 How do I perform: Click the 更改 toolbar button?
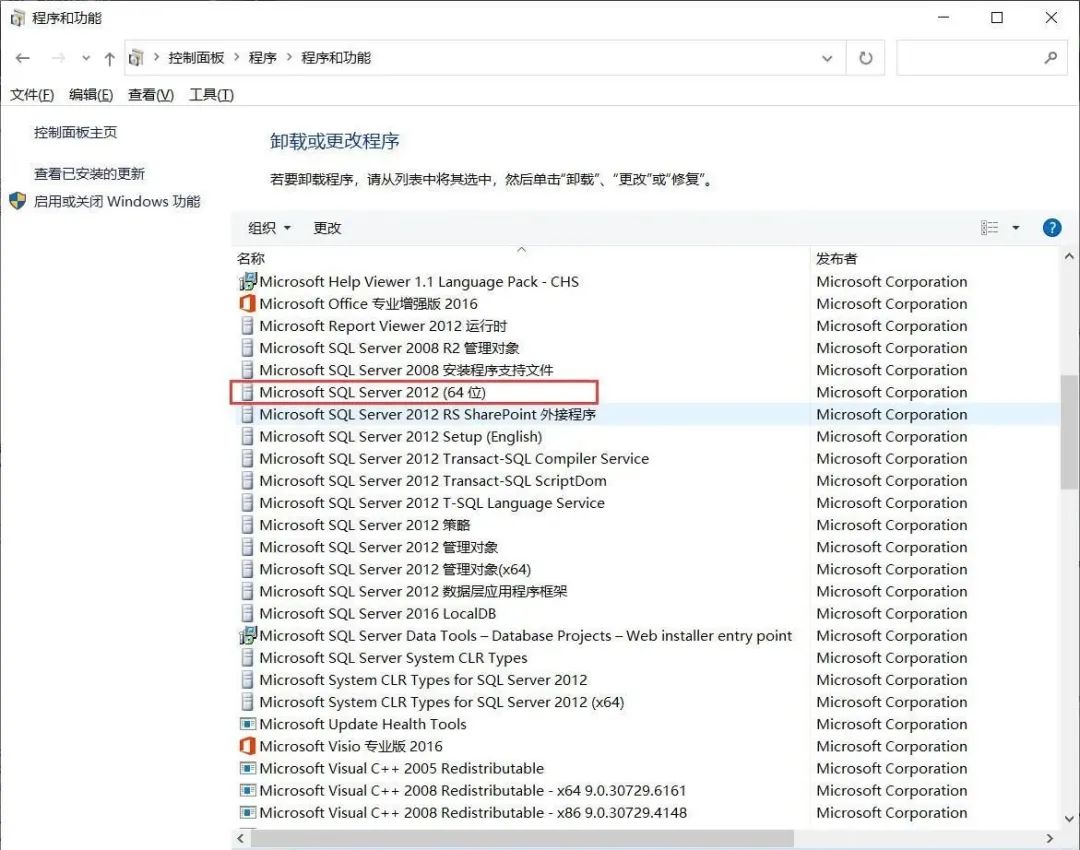click(x=327, y=228)
